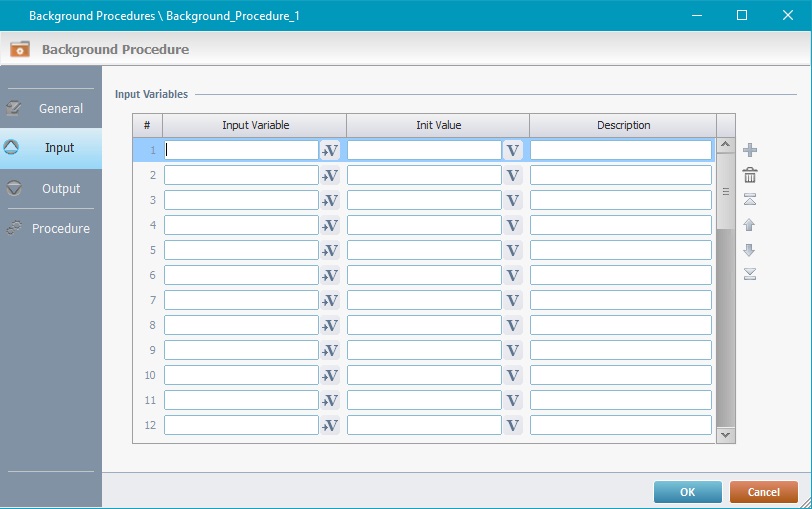The width and height of the screenshot is (812, 509).
Task: Open variable picker for row 6 Input Variable
Action: tap(330, 275)
